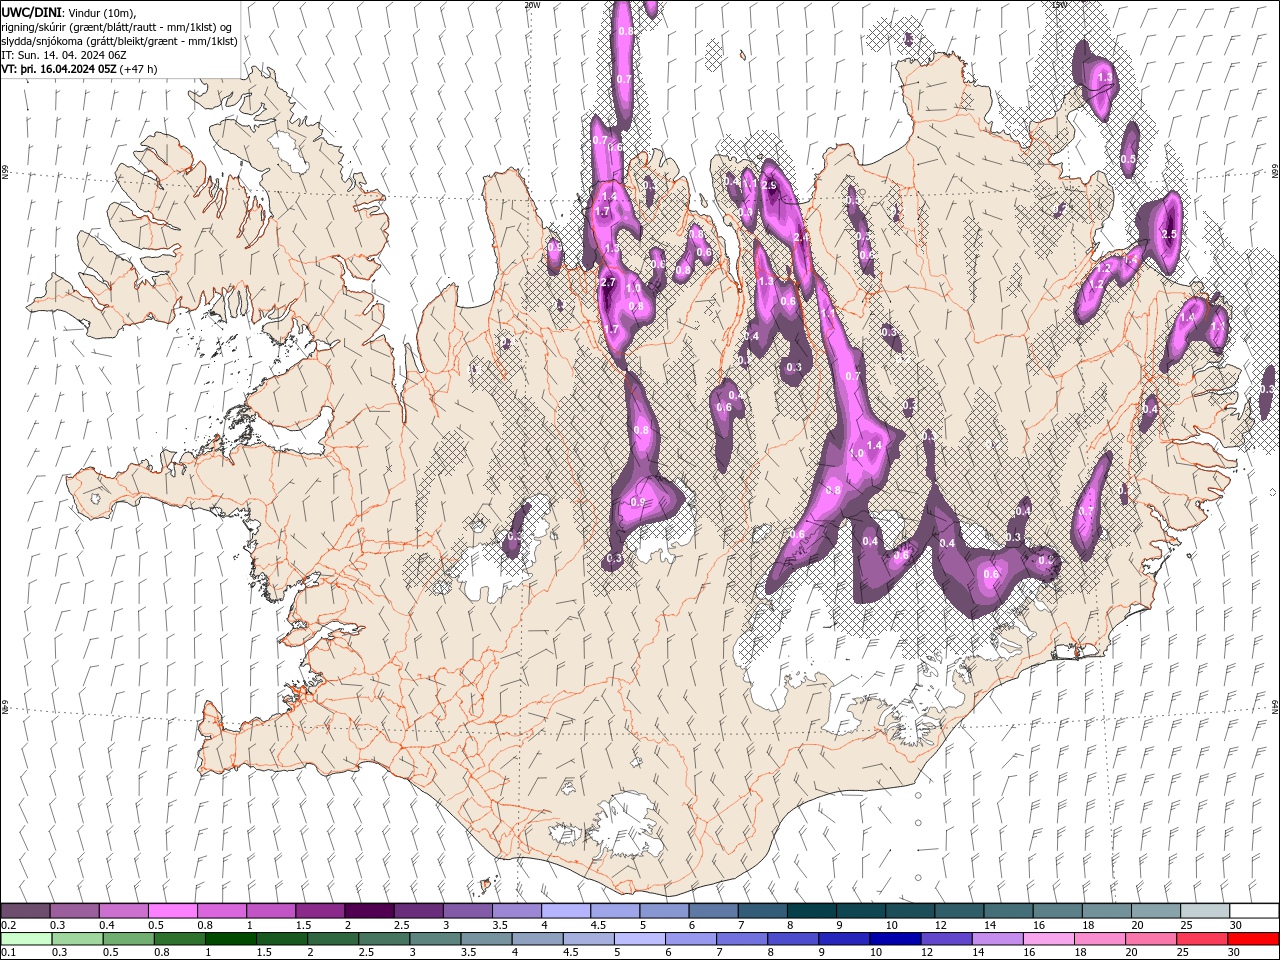Click the 0.9 snowfall value in central band
1280x960 pixels.
[x=637, y=502]
